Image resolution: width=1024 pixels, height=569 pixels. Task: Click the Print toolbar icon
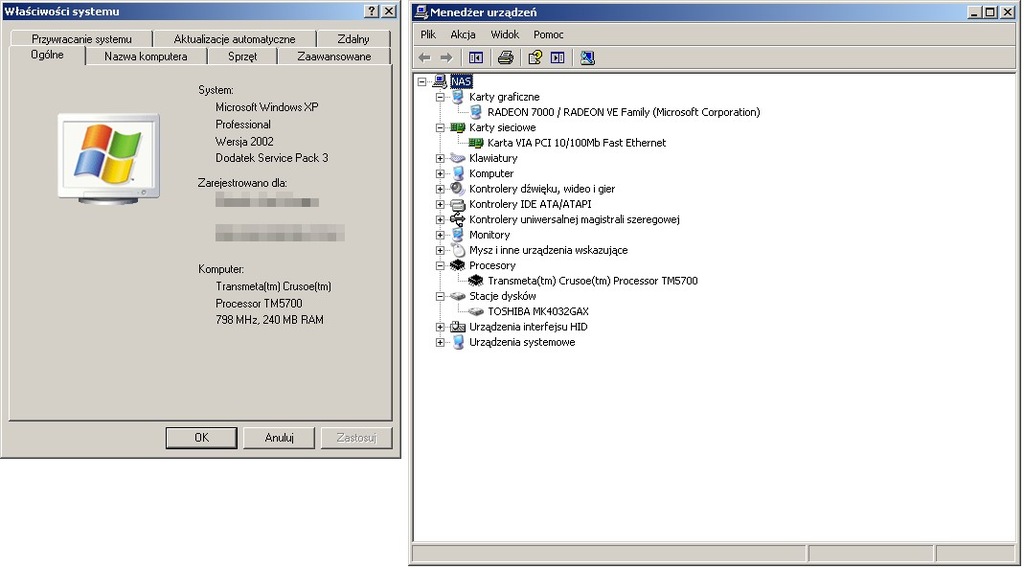(505, 57)
